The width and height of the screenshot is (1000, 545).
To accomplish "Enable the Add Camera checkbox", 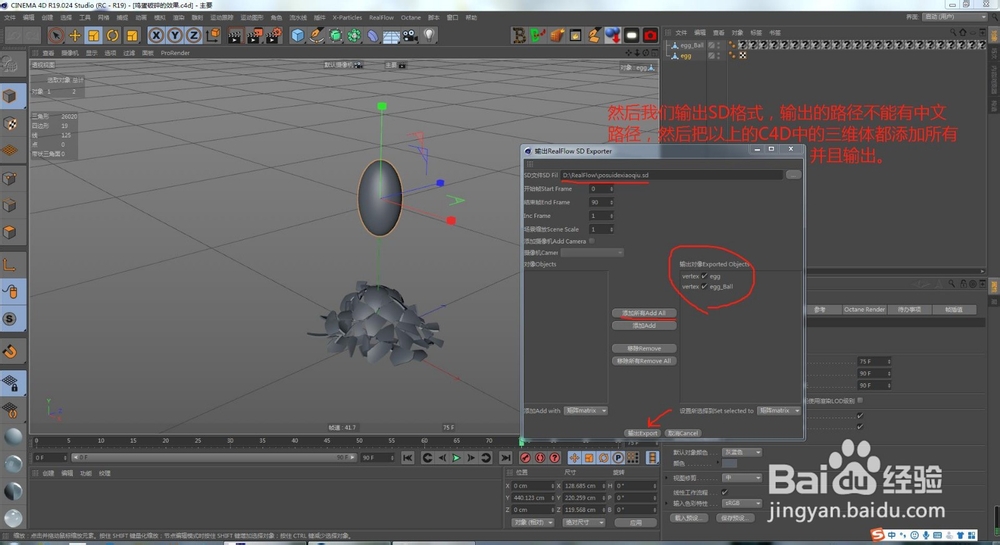I will pos(592,241).
